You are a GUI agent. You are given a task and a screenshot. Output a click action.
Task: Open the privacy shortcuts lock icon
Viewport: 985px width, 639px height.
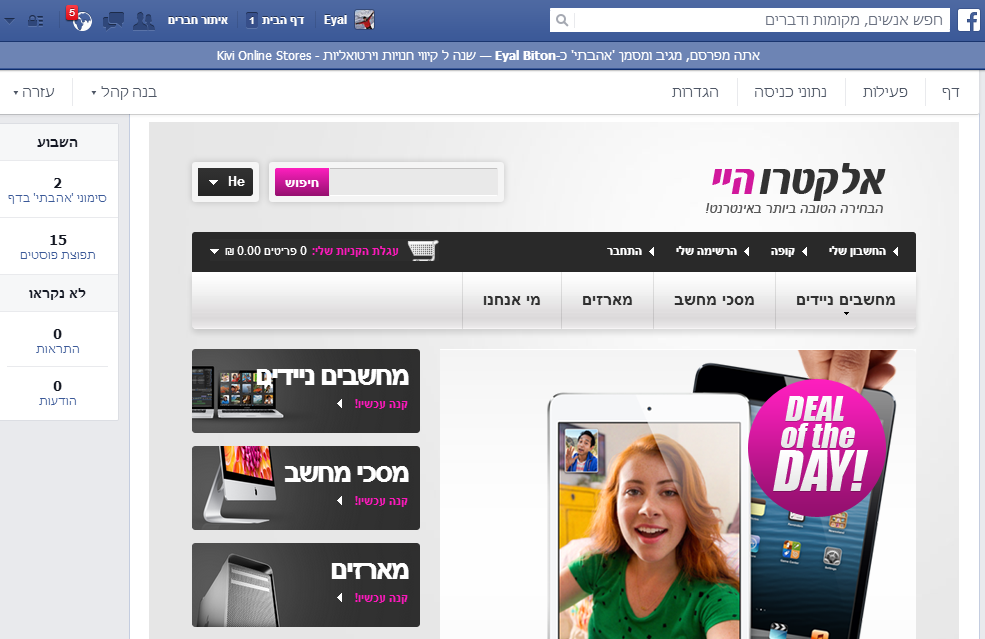(x=36, y=21)
